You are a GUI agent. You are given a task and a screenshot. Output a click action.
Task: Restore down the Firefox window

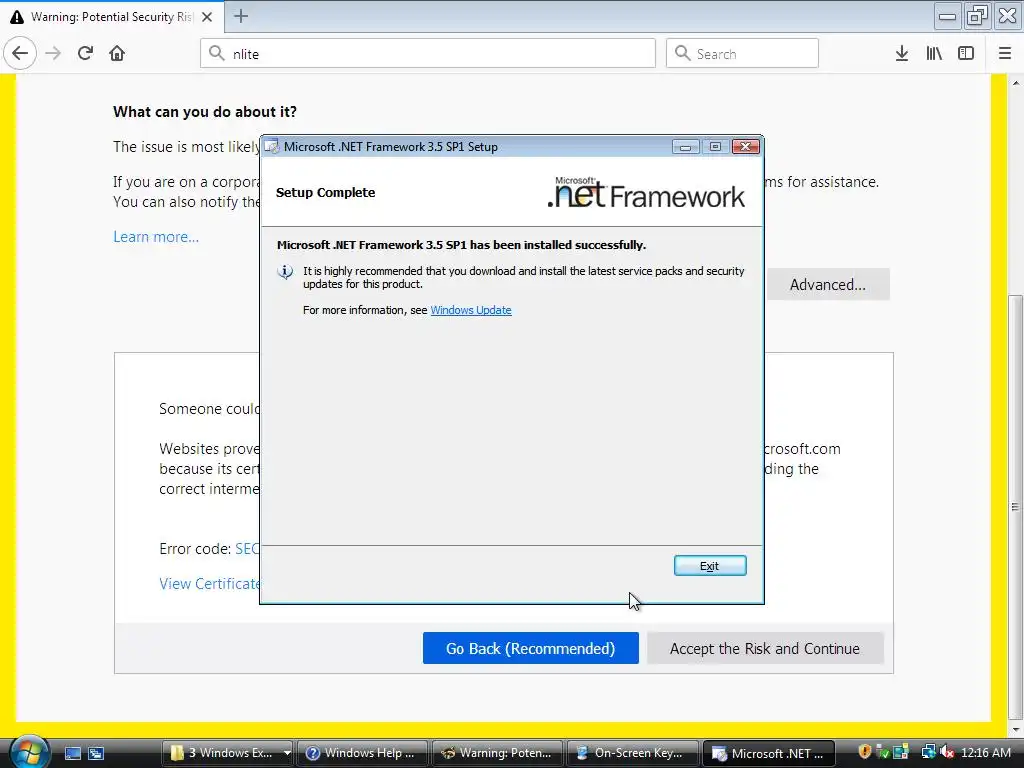pyautogui.click(x=977, y=16)
